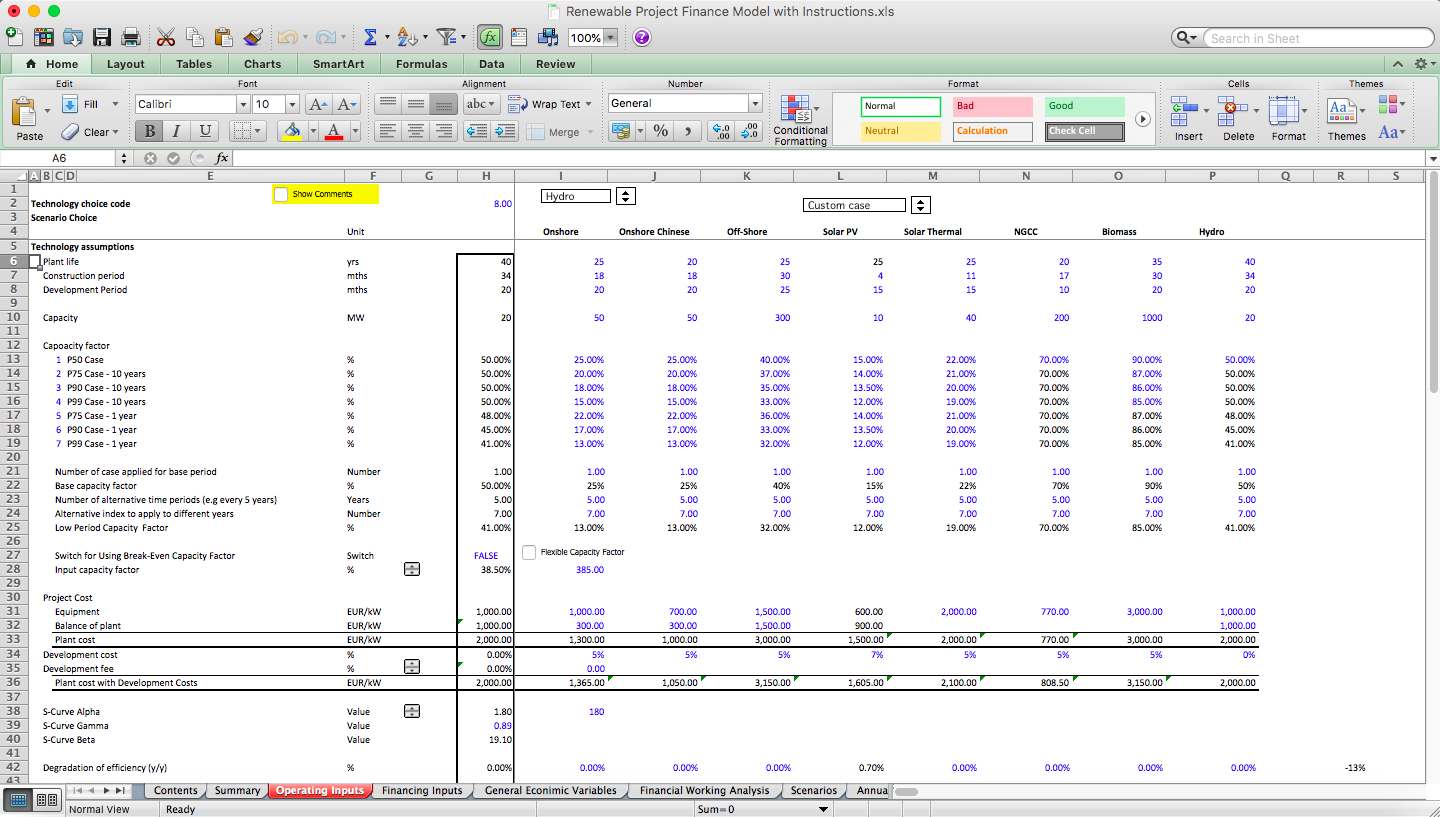The image size is (1440, 817).
Task: Expand the cell styles gallery arrow
Action: pos(1143,119)
